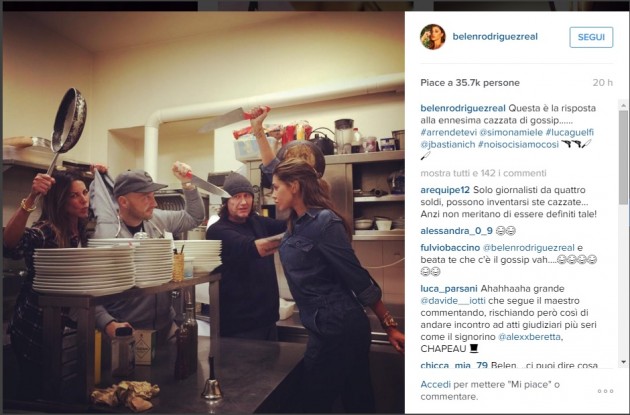View the arequipe12 commenter profile
Viewport: 630px width, 415px height.
click(x=445, y=190)
